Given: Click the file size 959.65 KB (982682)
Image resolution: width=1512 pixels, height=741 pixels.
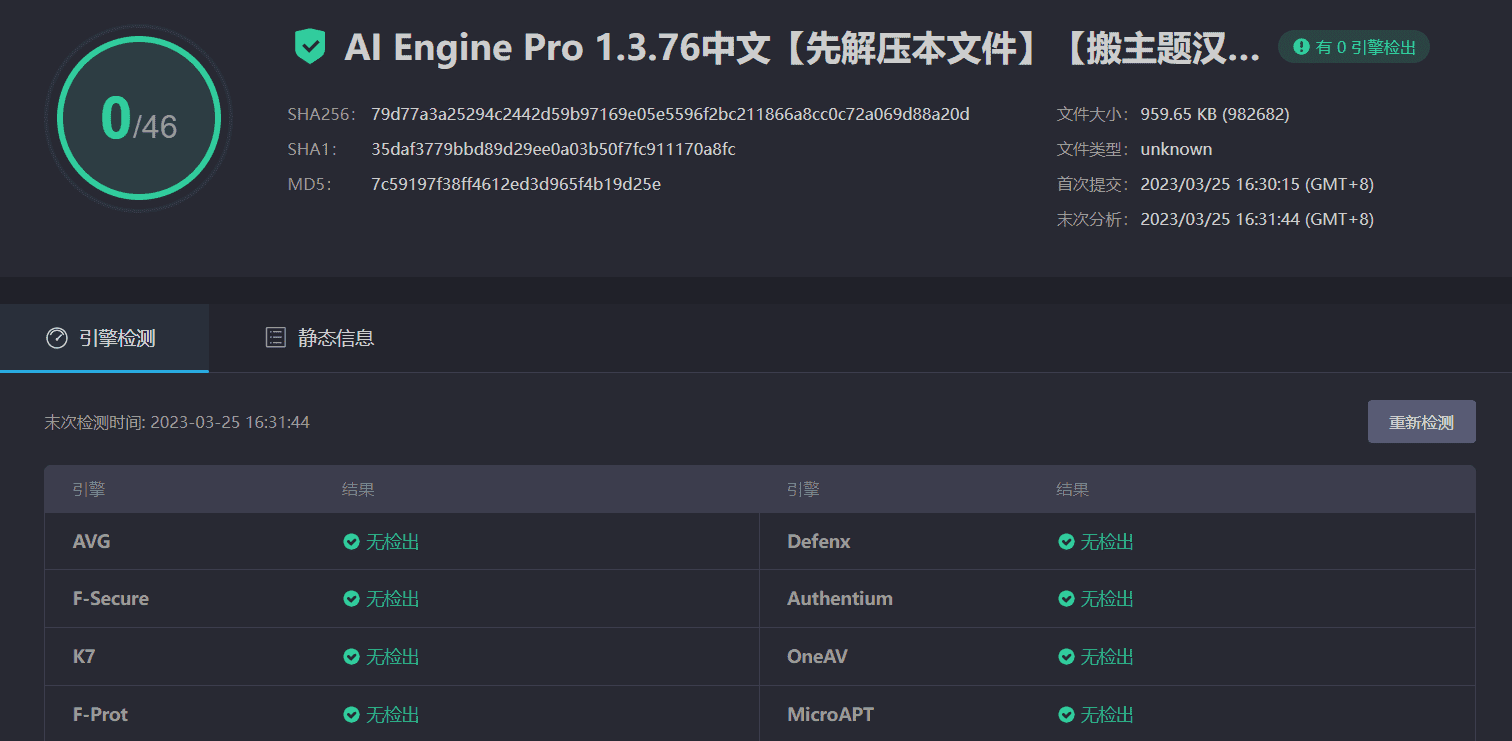Looking at the screenshot, I should (1215, 114).
